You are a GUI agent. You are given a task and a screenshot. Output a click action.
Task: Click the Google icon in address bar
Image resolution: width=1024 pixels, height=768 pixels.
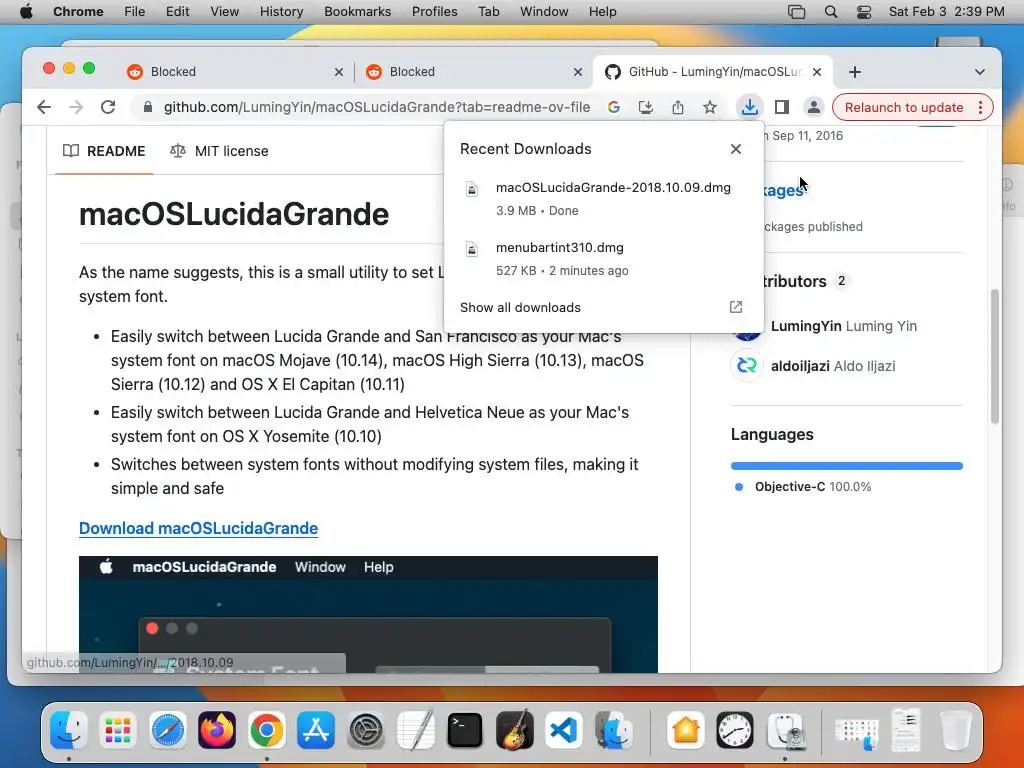[613, 107]
